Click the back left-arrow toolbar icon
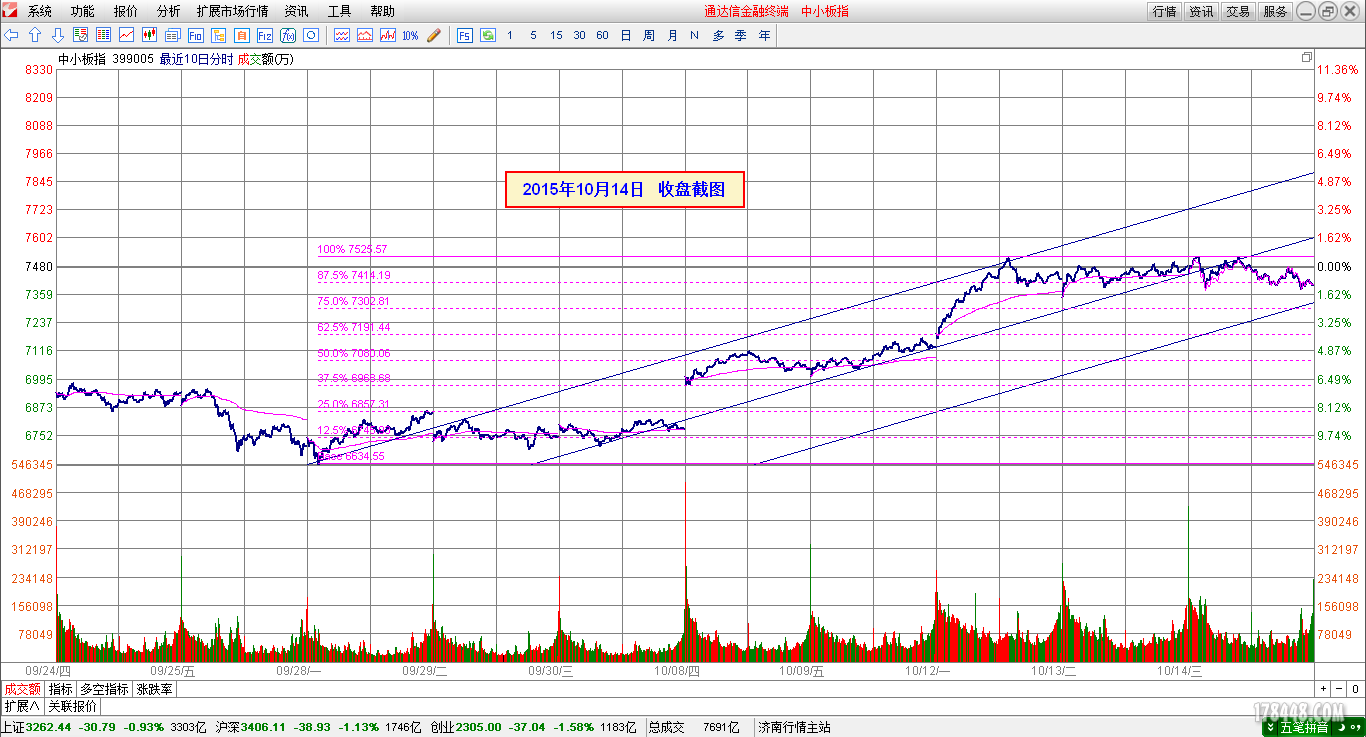The height and width of the screenshot is (737, 1366). [x=12, y=35]
